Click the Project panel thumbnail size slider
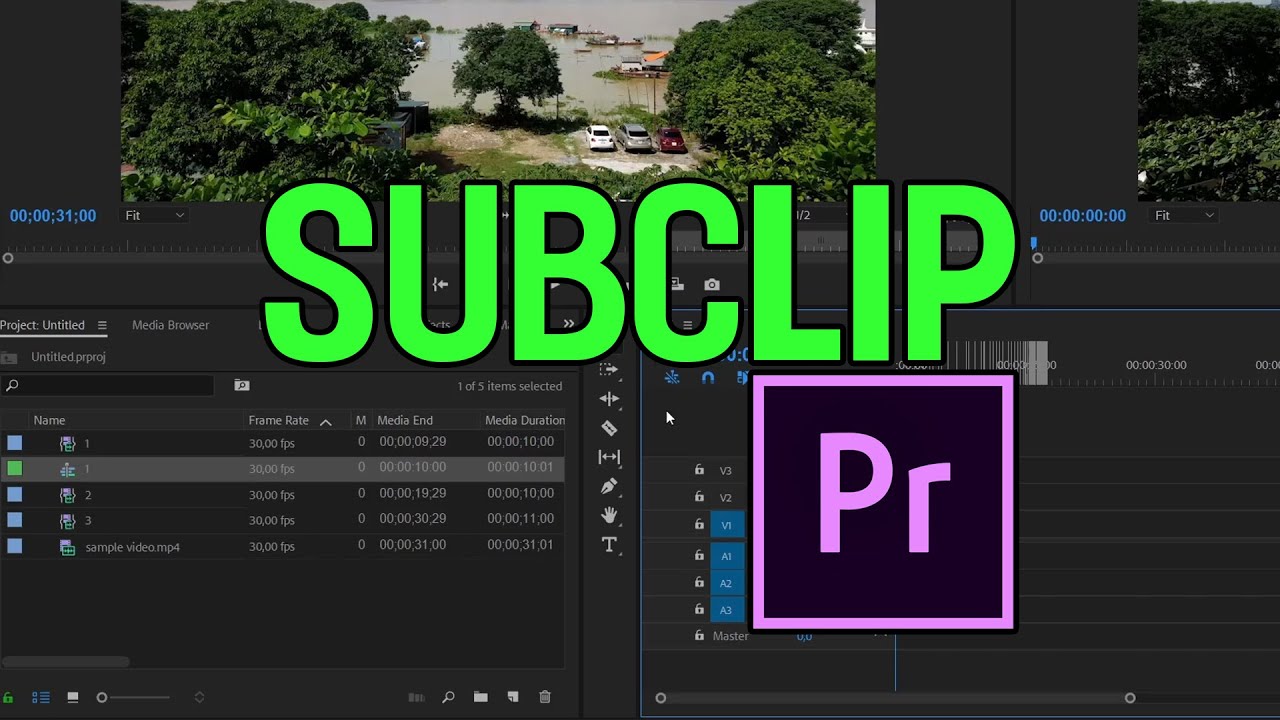Viewport: 1280px width, 720px height. (x=102, y=697)
